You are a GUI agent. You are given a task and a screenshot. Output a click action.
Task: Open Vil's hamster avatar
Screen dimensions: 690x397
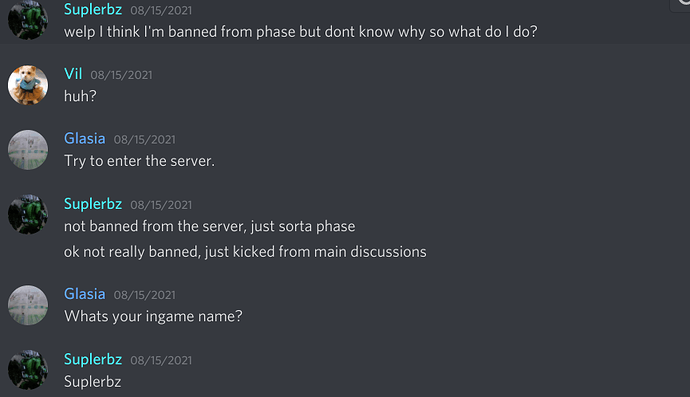(x=28, y=85)
